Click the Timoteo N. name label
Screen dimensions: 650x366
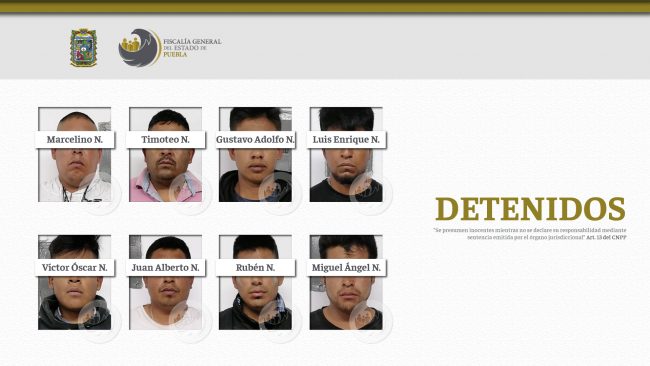[165, 140]
